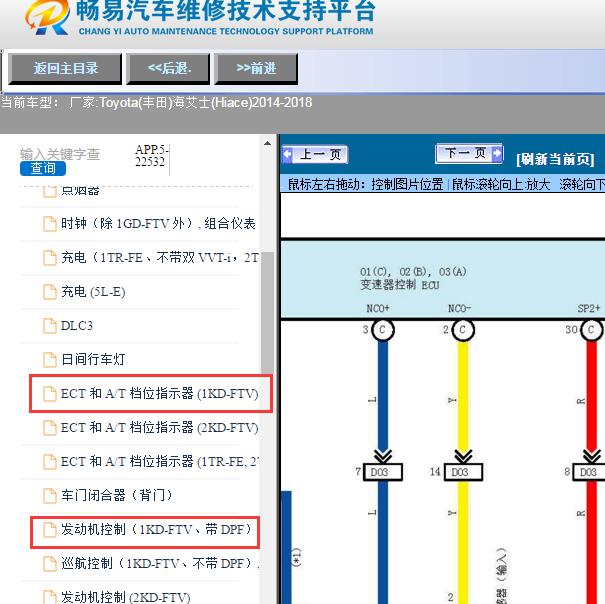Click the sidebar scroll-up arrow
Image resolution: width=605 pixels, height=604 pixels.
click(267, 143)
